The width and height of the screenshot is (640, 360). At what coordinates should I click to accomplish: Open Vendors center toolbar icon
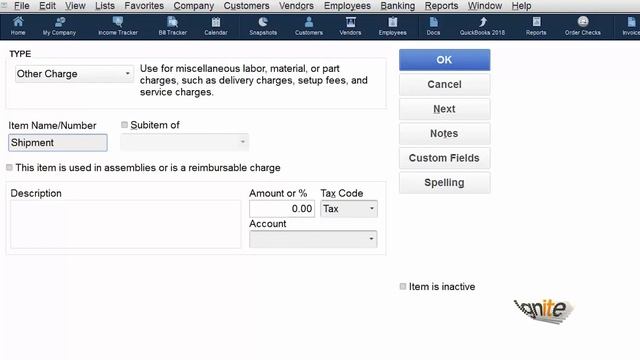(350, 26)
